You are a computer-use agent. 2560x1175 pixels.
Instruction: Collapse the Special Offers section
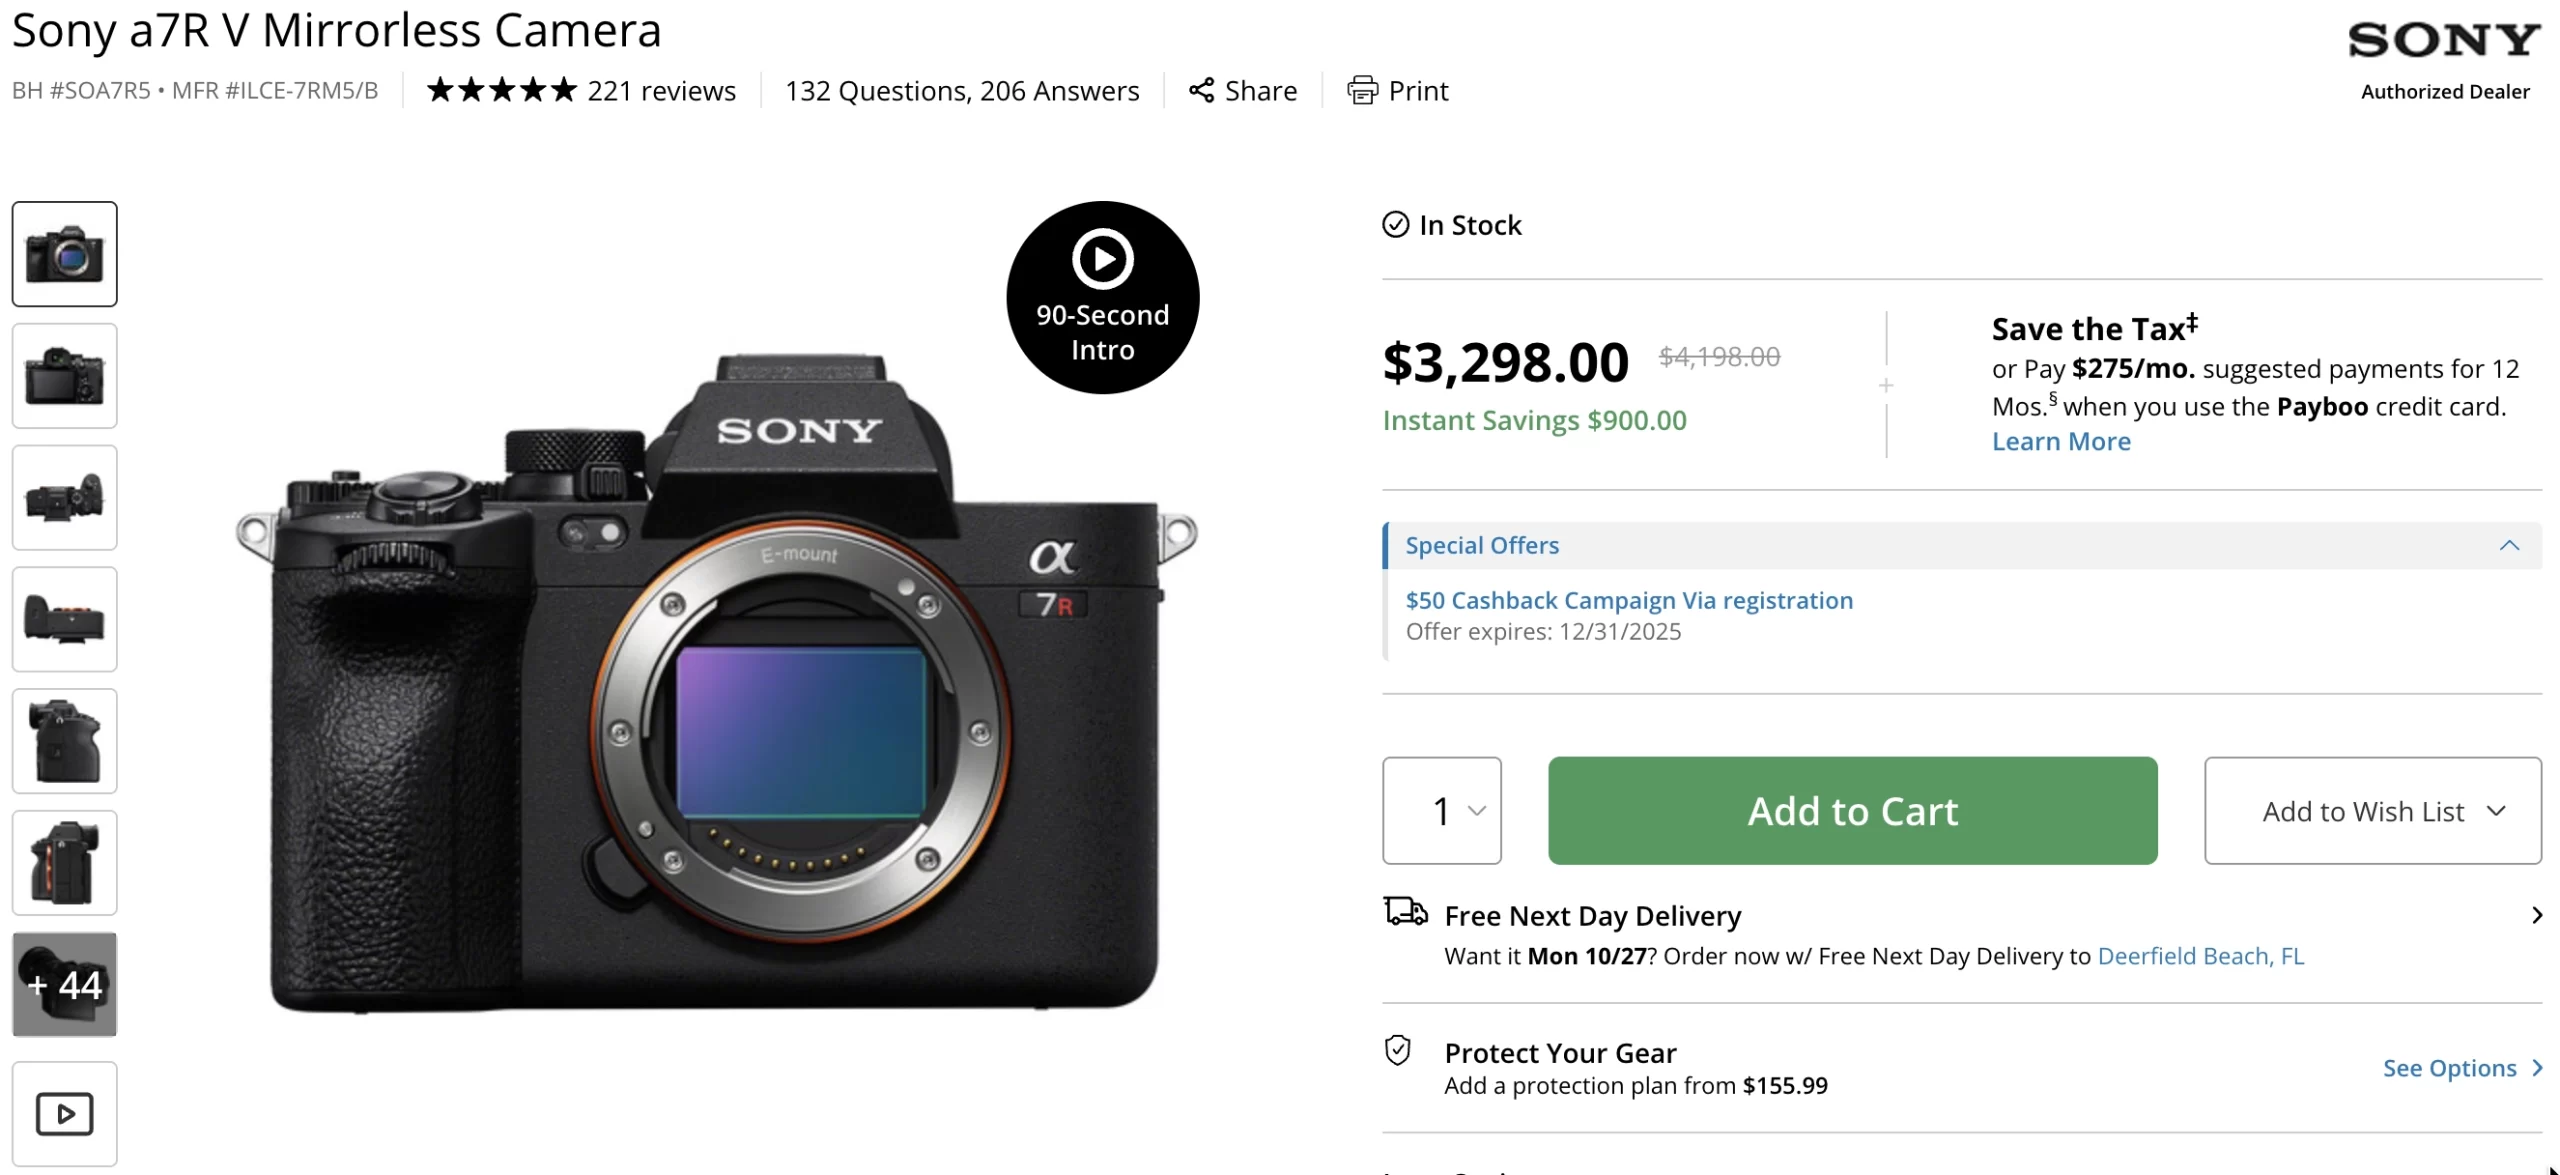(2509, 545)
